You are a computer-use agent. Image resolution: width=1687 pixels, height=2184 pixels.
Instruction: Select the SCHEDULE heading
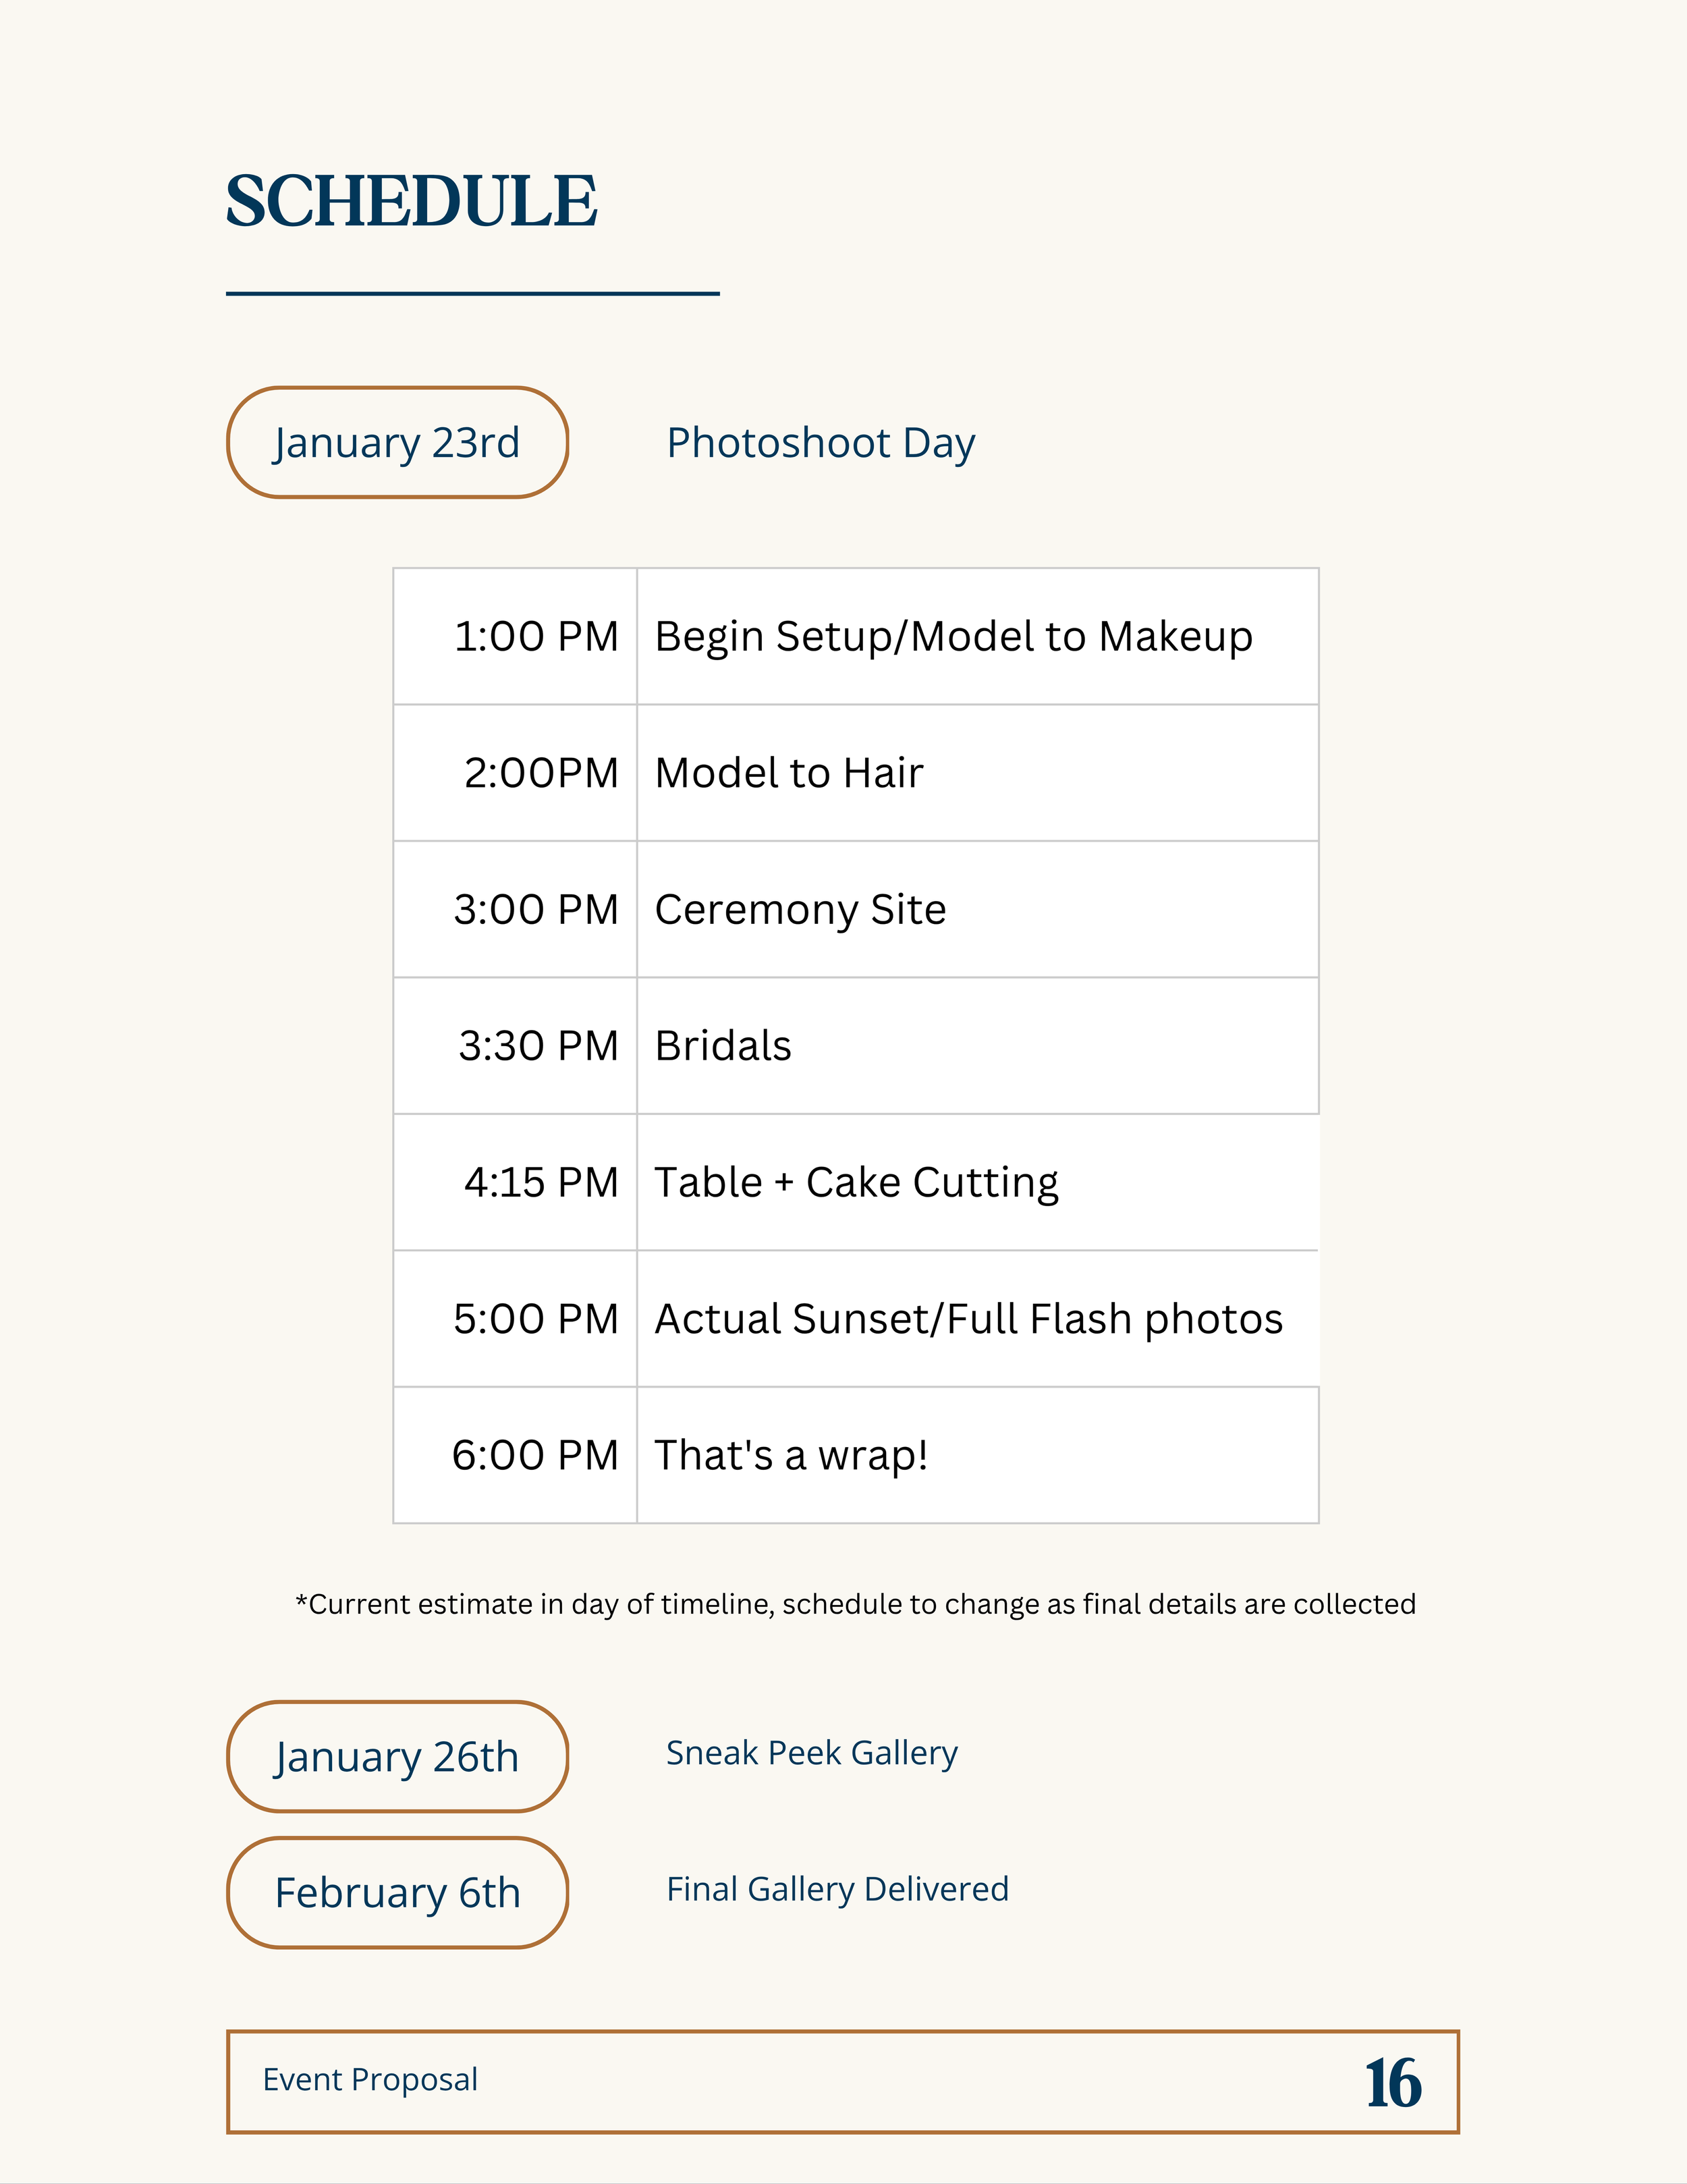pos(411,201)
